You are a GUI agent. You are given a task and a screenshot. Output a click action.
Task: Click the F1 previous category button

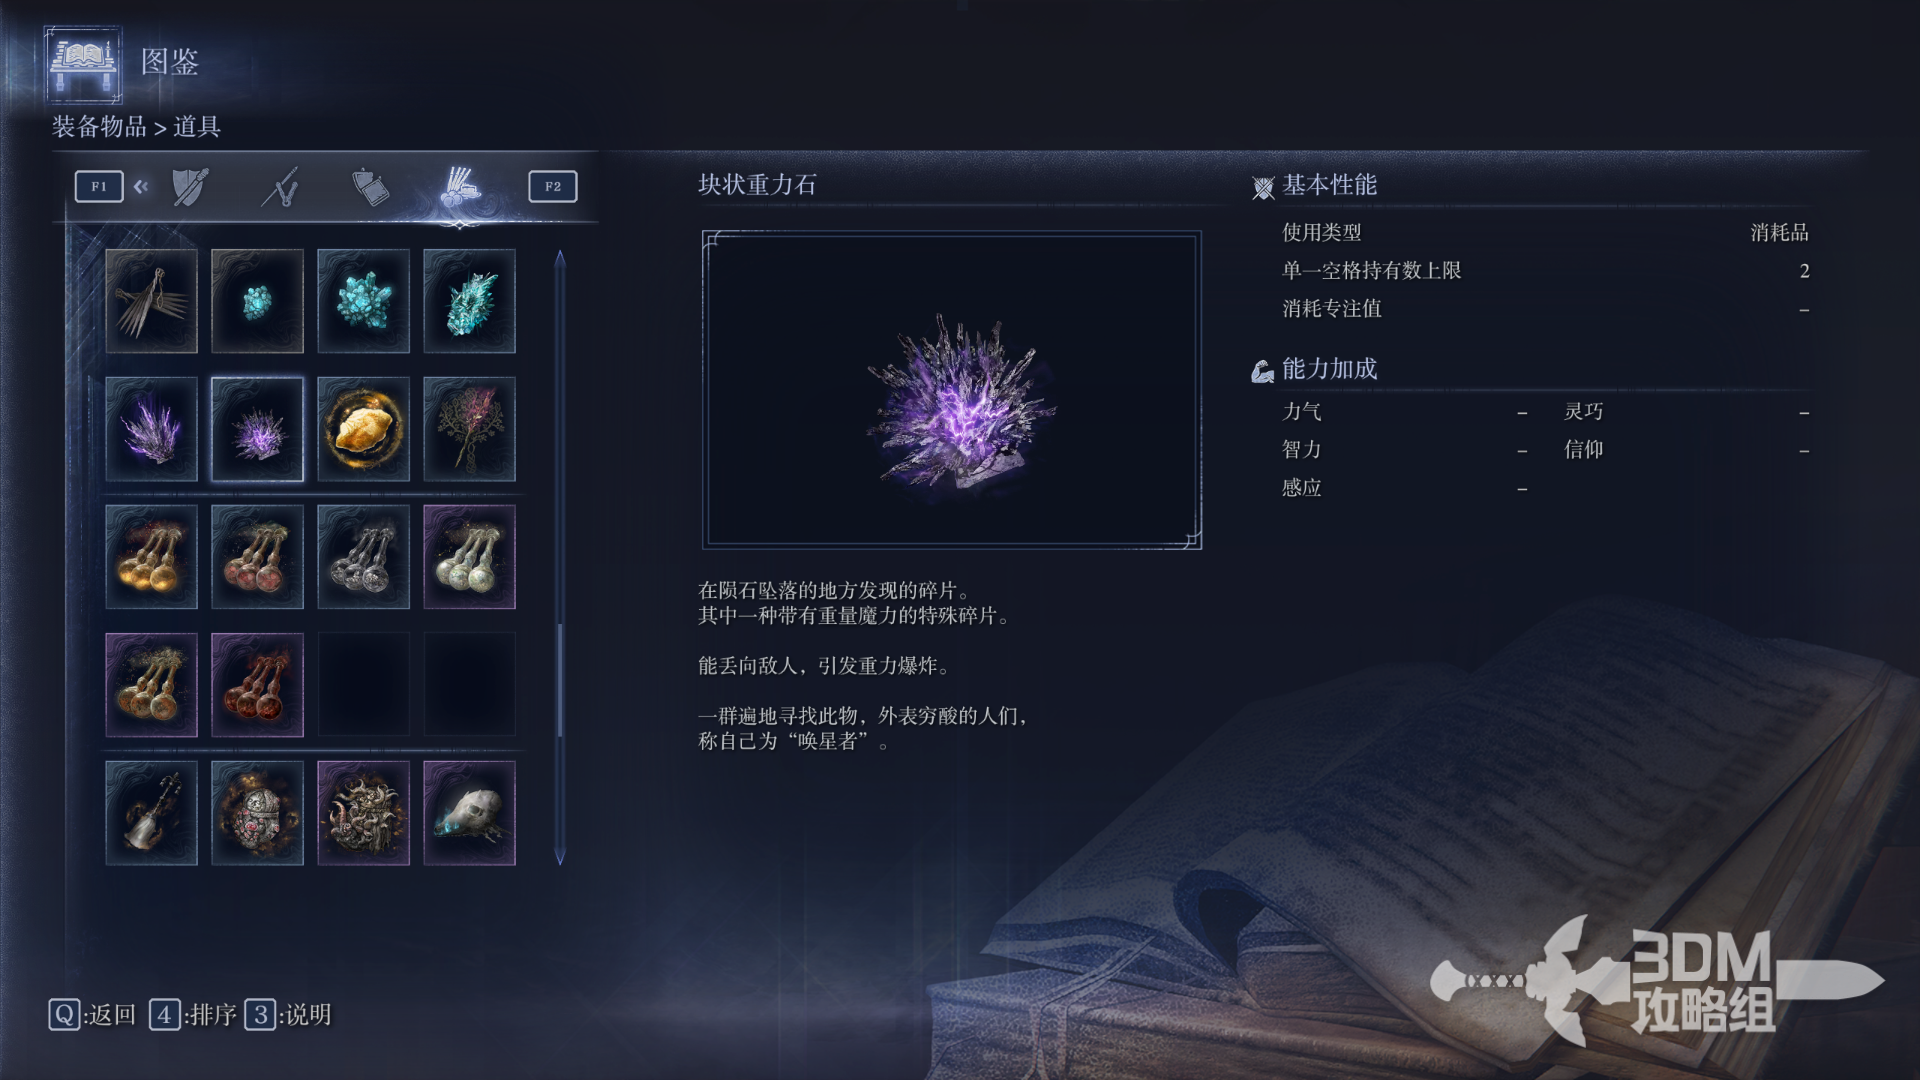point(99,187)
